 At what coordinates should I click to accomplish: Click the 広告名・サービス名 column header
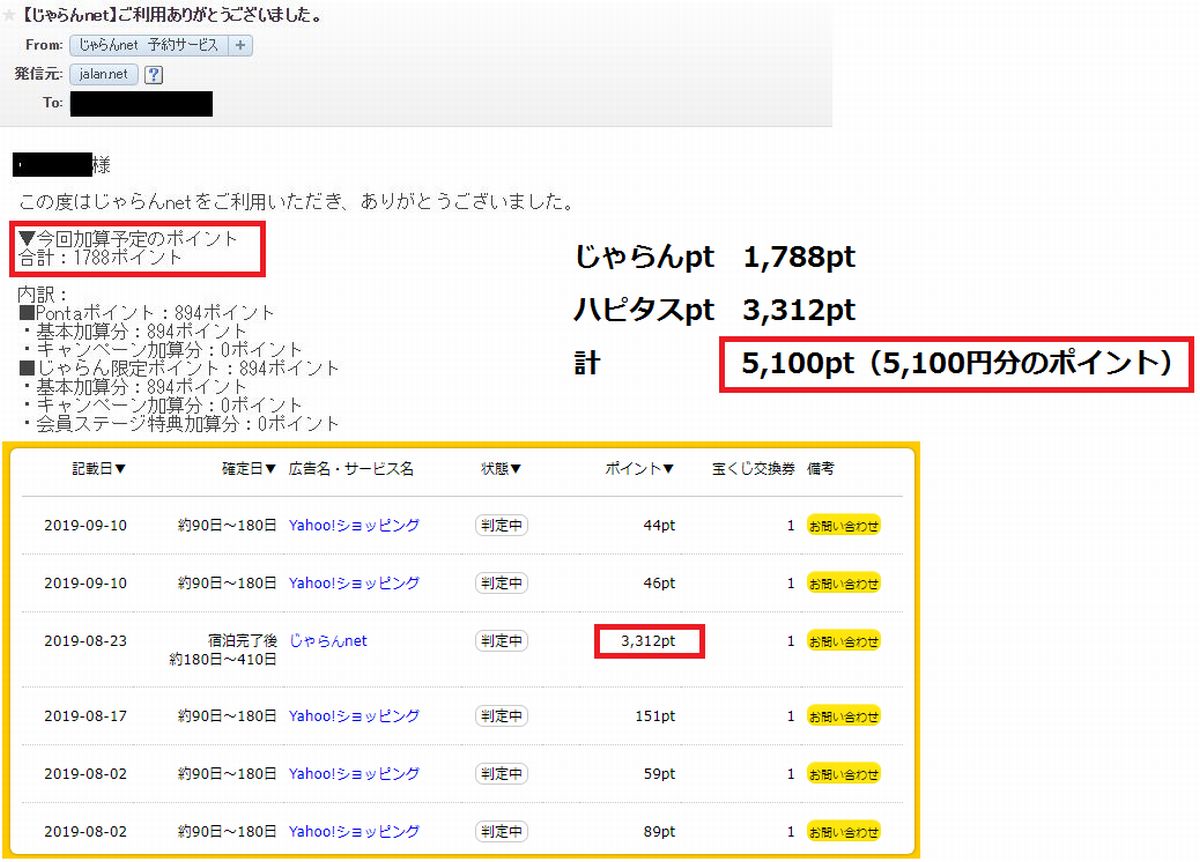tap(351, 468)
